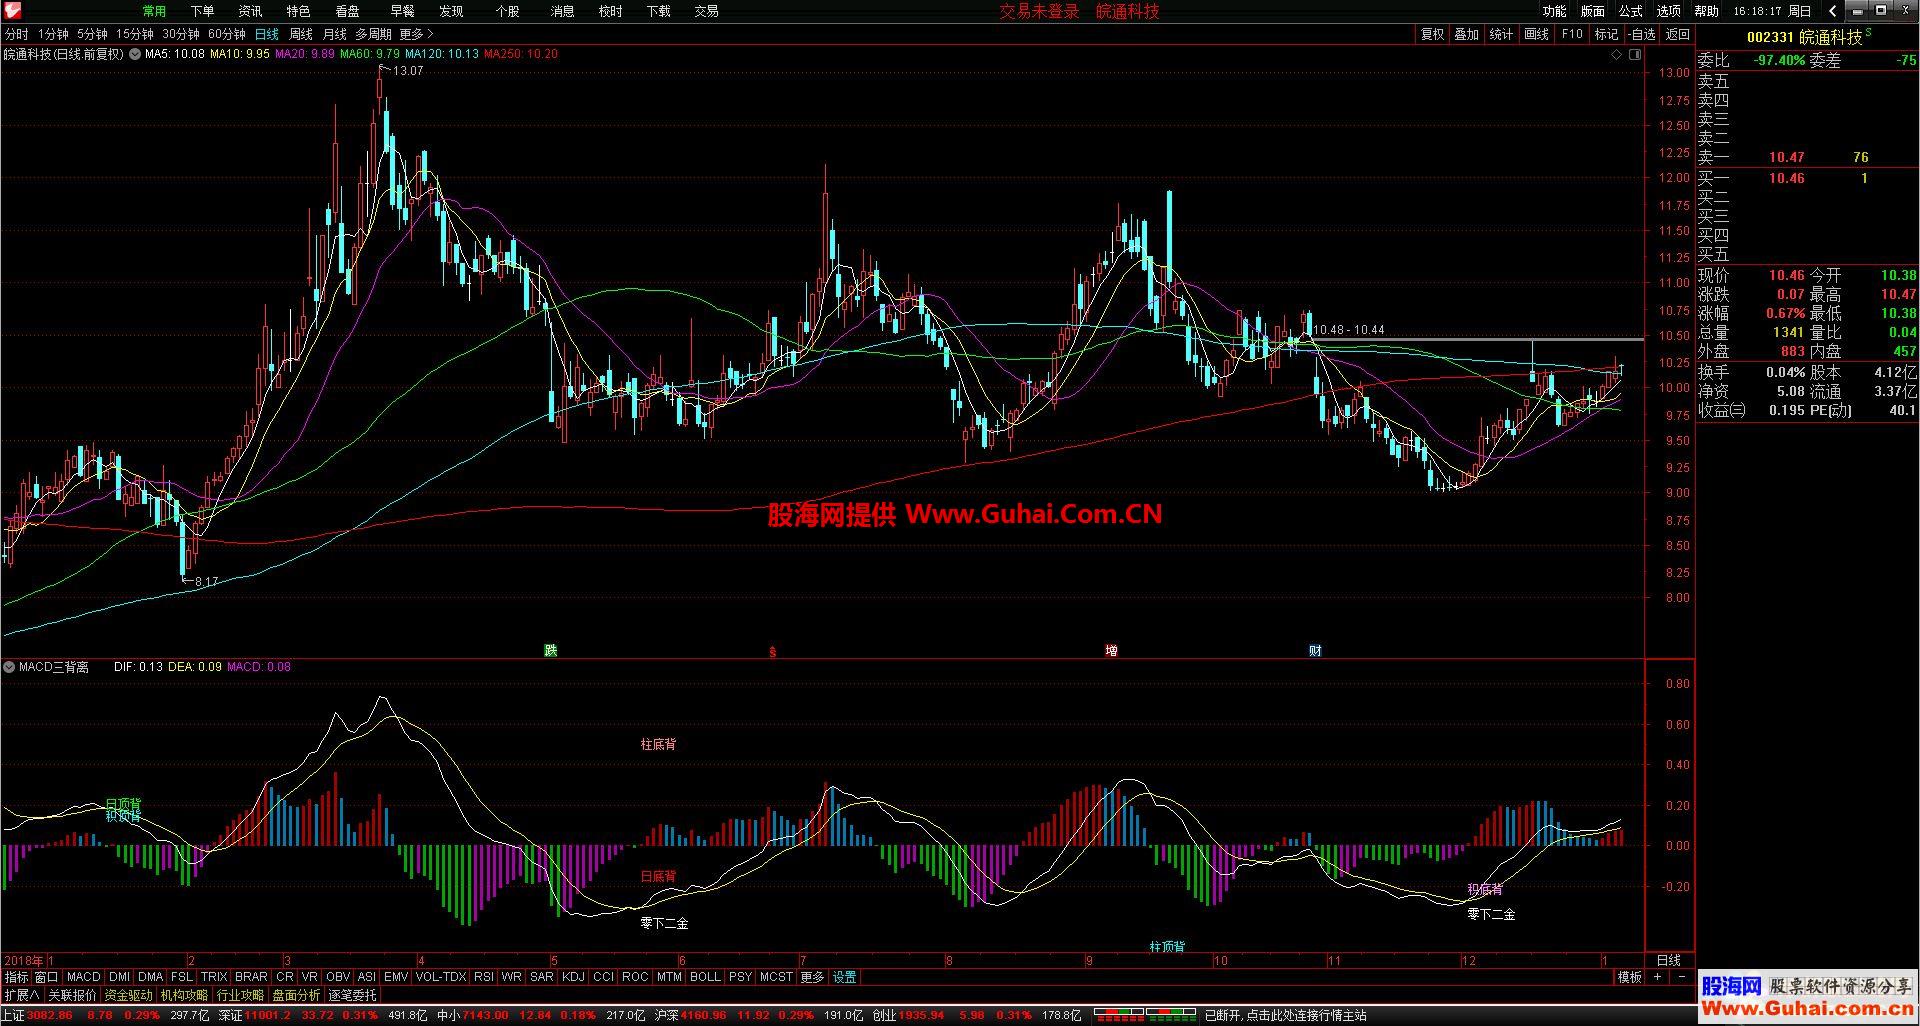Click the 画线 drawing tools button
Viewport: 1920px width, 1026px height.
1536,34
